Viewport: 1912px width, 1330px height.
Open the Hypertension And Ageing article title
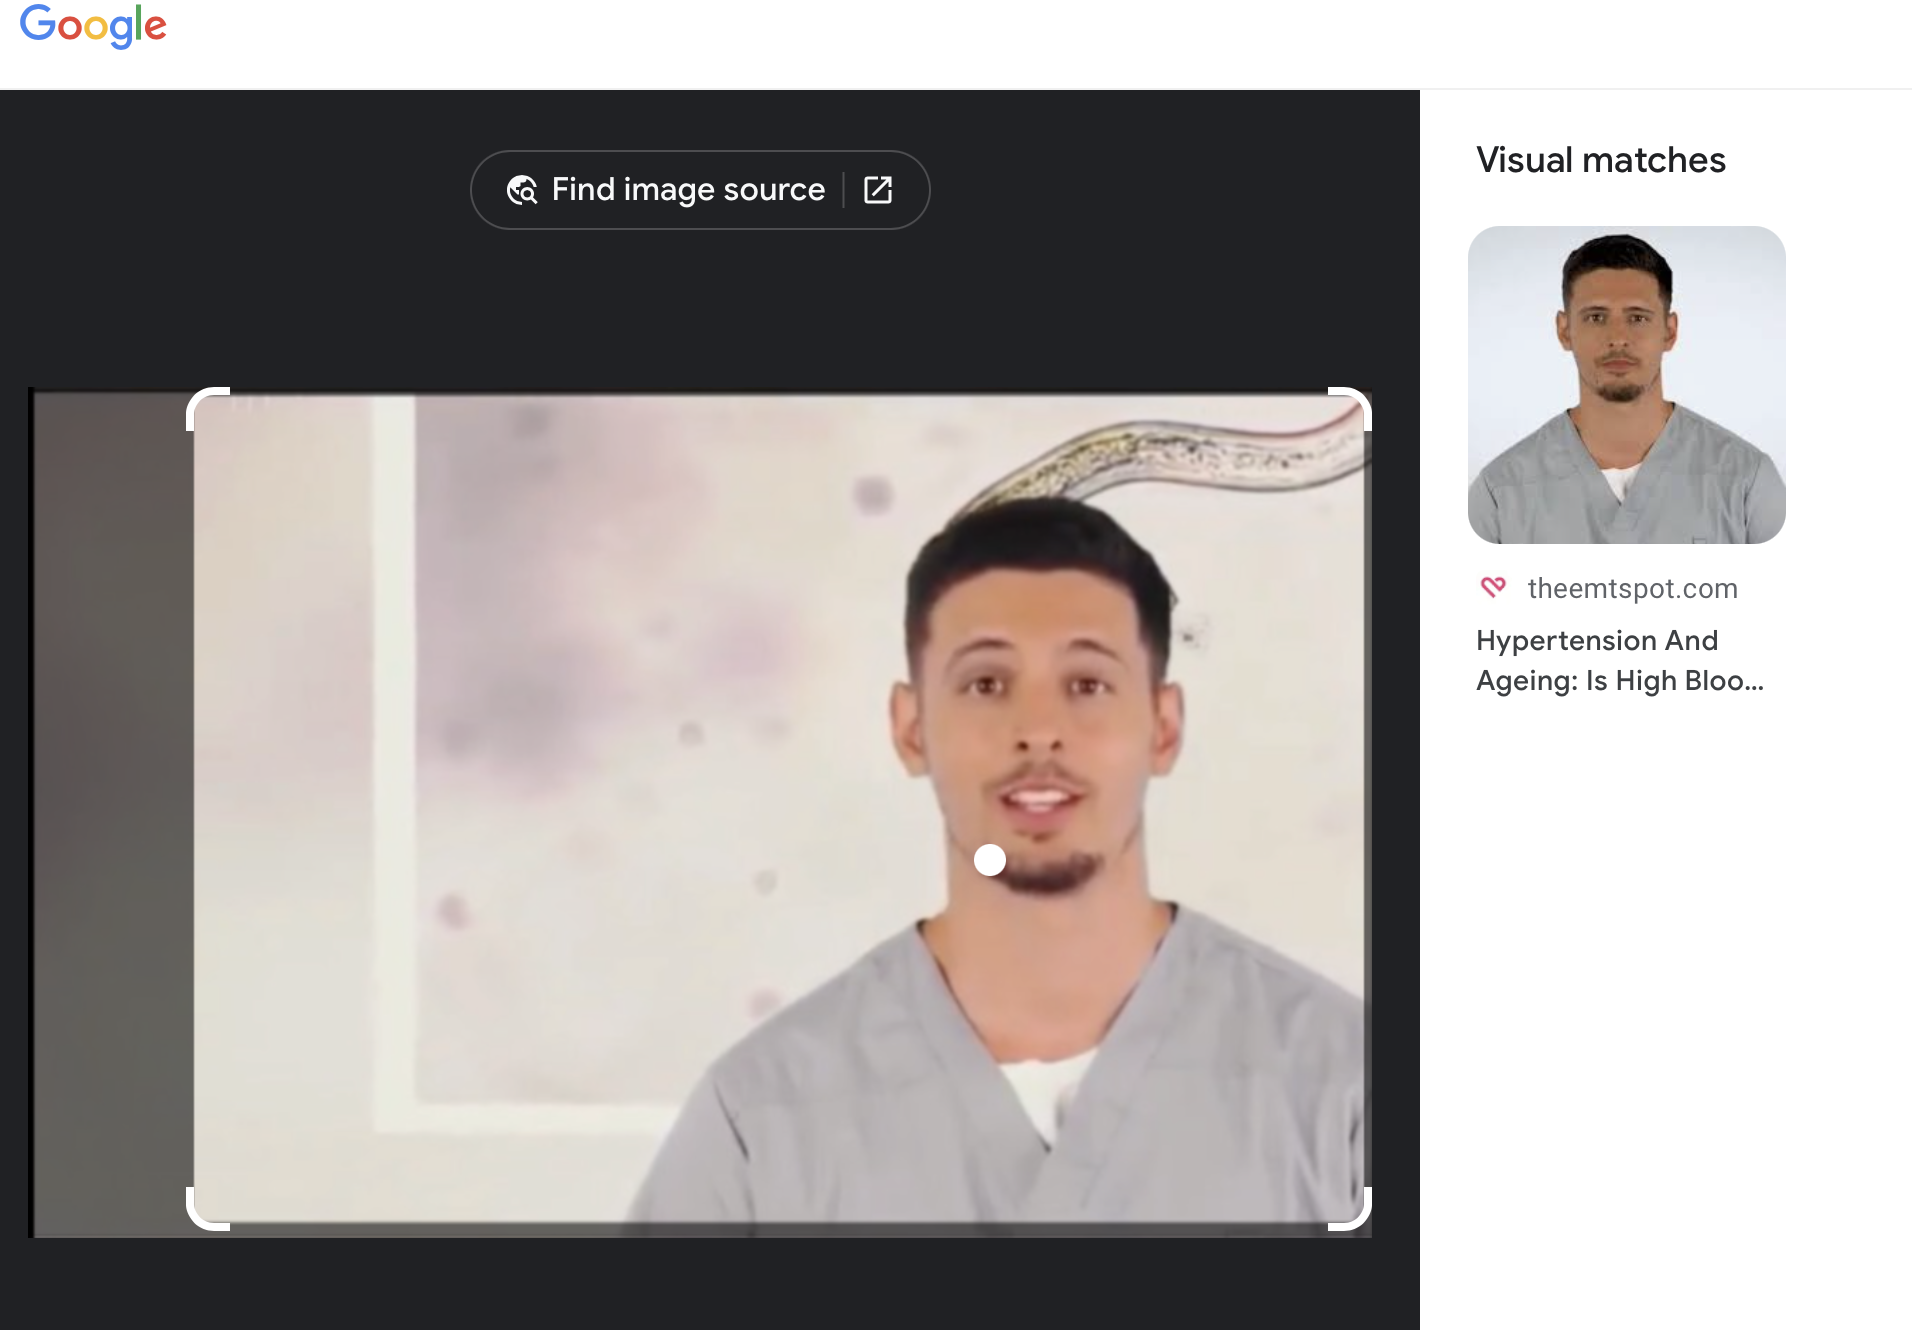(x=1620, y=660)
